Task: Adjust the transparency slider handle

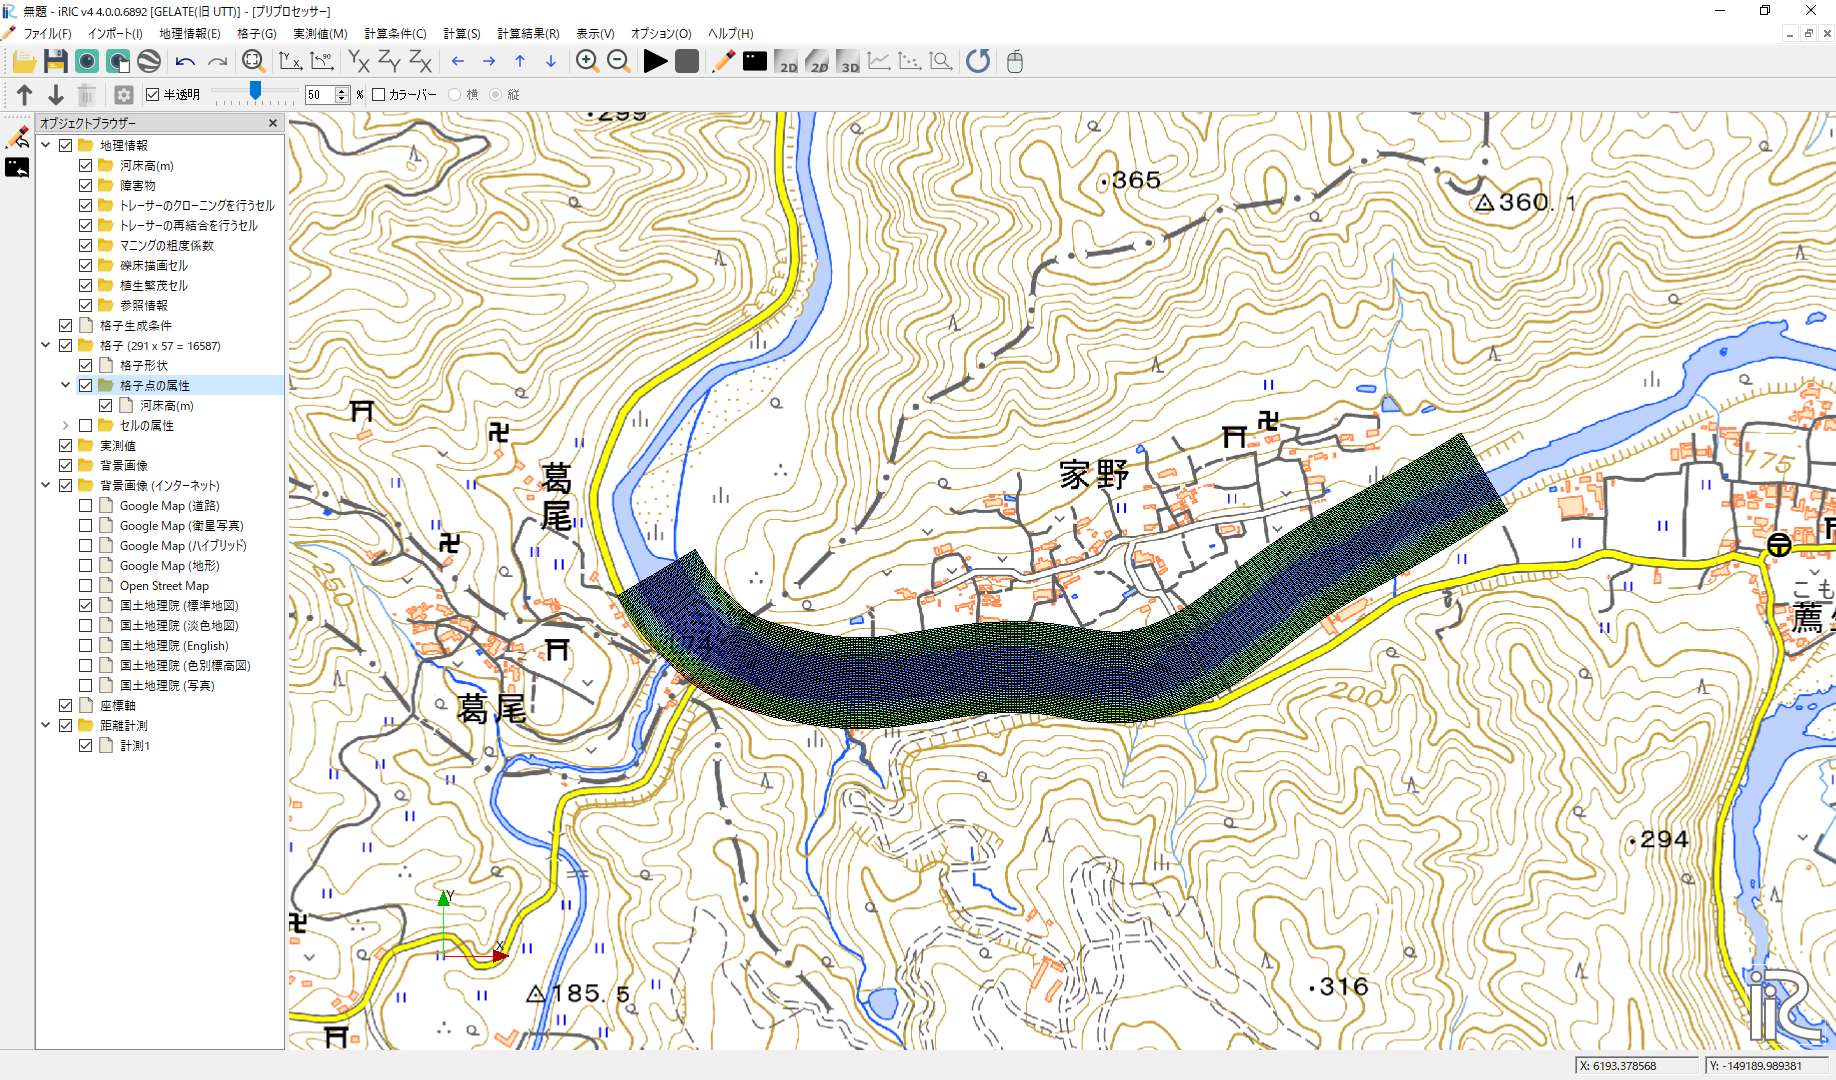Action: coord(256,92)
